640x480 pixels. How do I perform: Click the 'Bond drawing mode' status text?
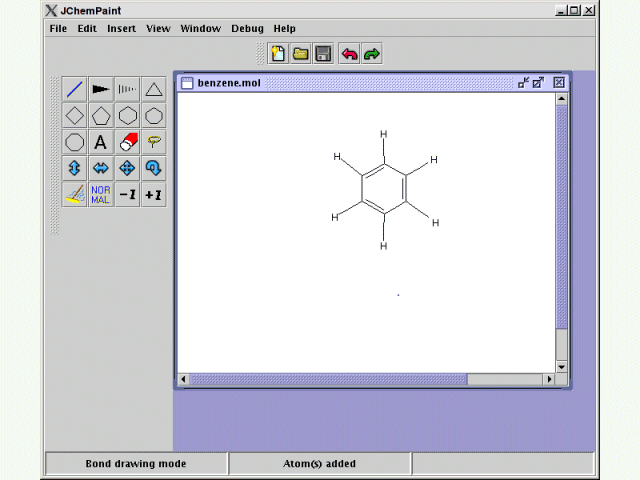click(x=136, y=464)
